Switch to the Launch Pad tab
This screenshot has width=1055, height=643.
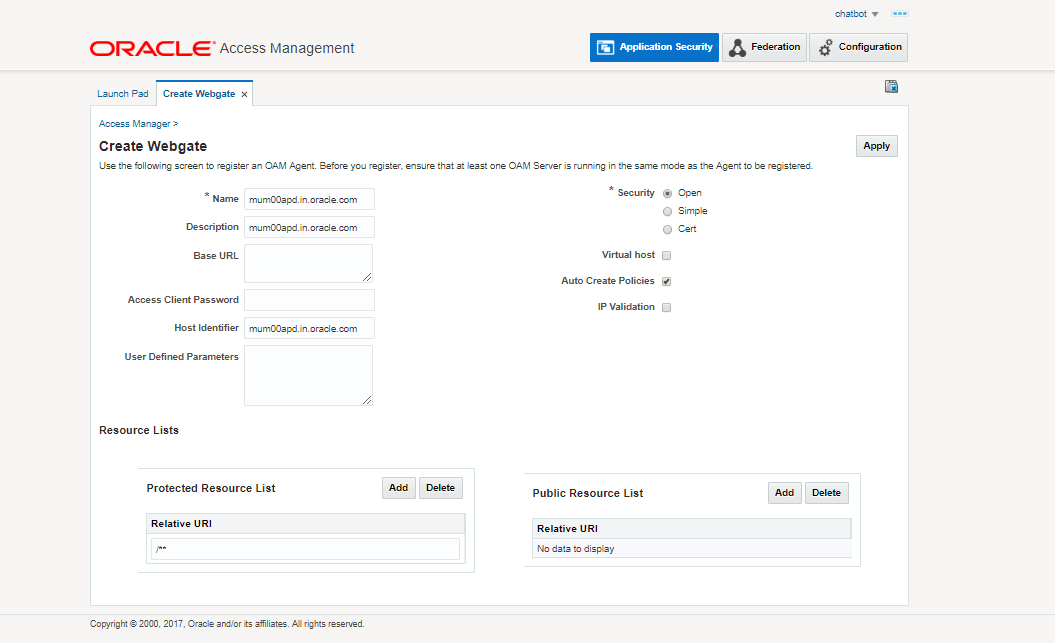click(122, 93)
